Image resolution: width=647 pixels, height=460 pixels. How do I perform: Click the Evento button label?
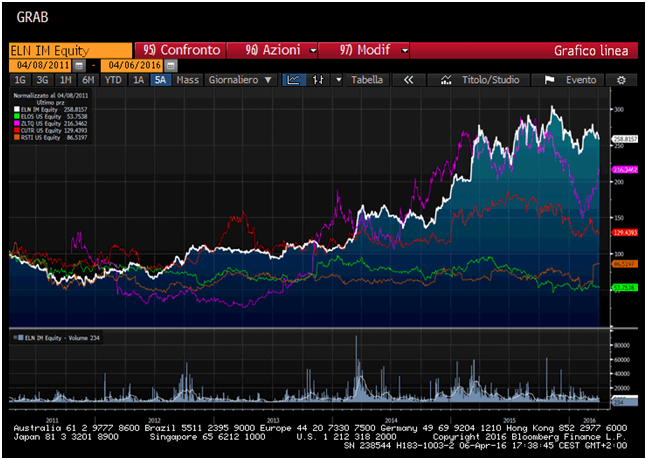coord(581,80)
